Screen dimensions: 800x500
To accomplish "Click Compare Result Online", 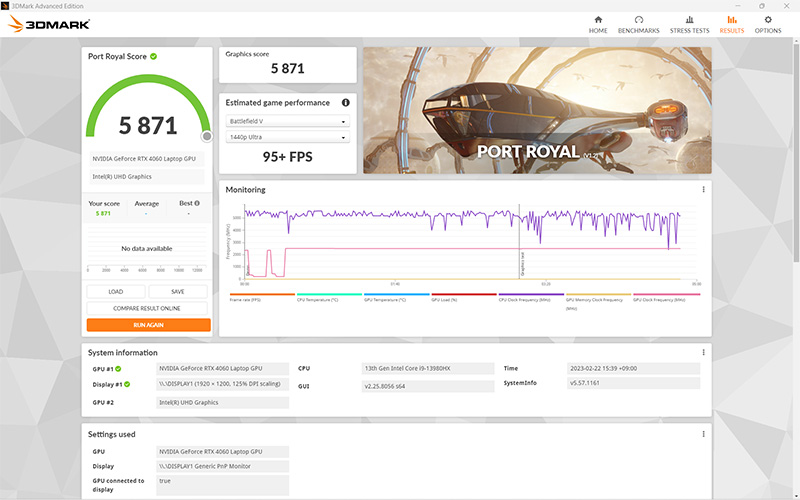I will [x=148, y=308].
